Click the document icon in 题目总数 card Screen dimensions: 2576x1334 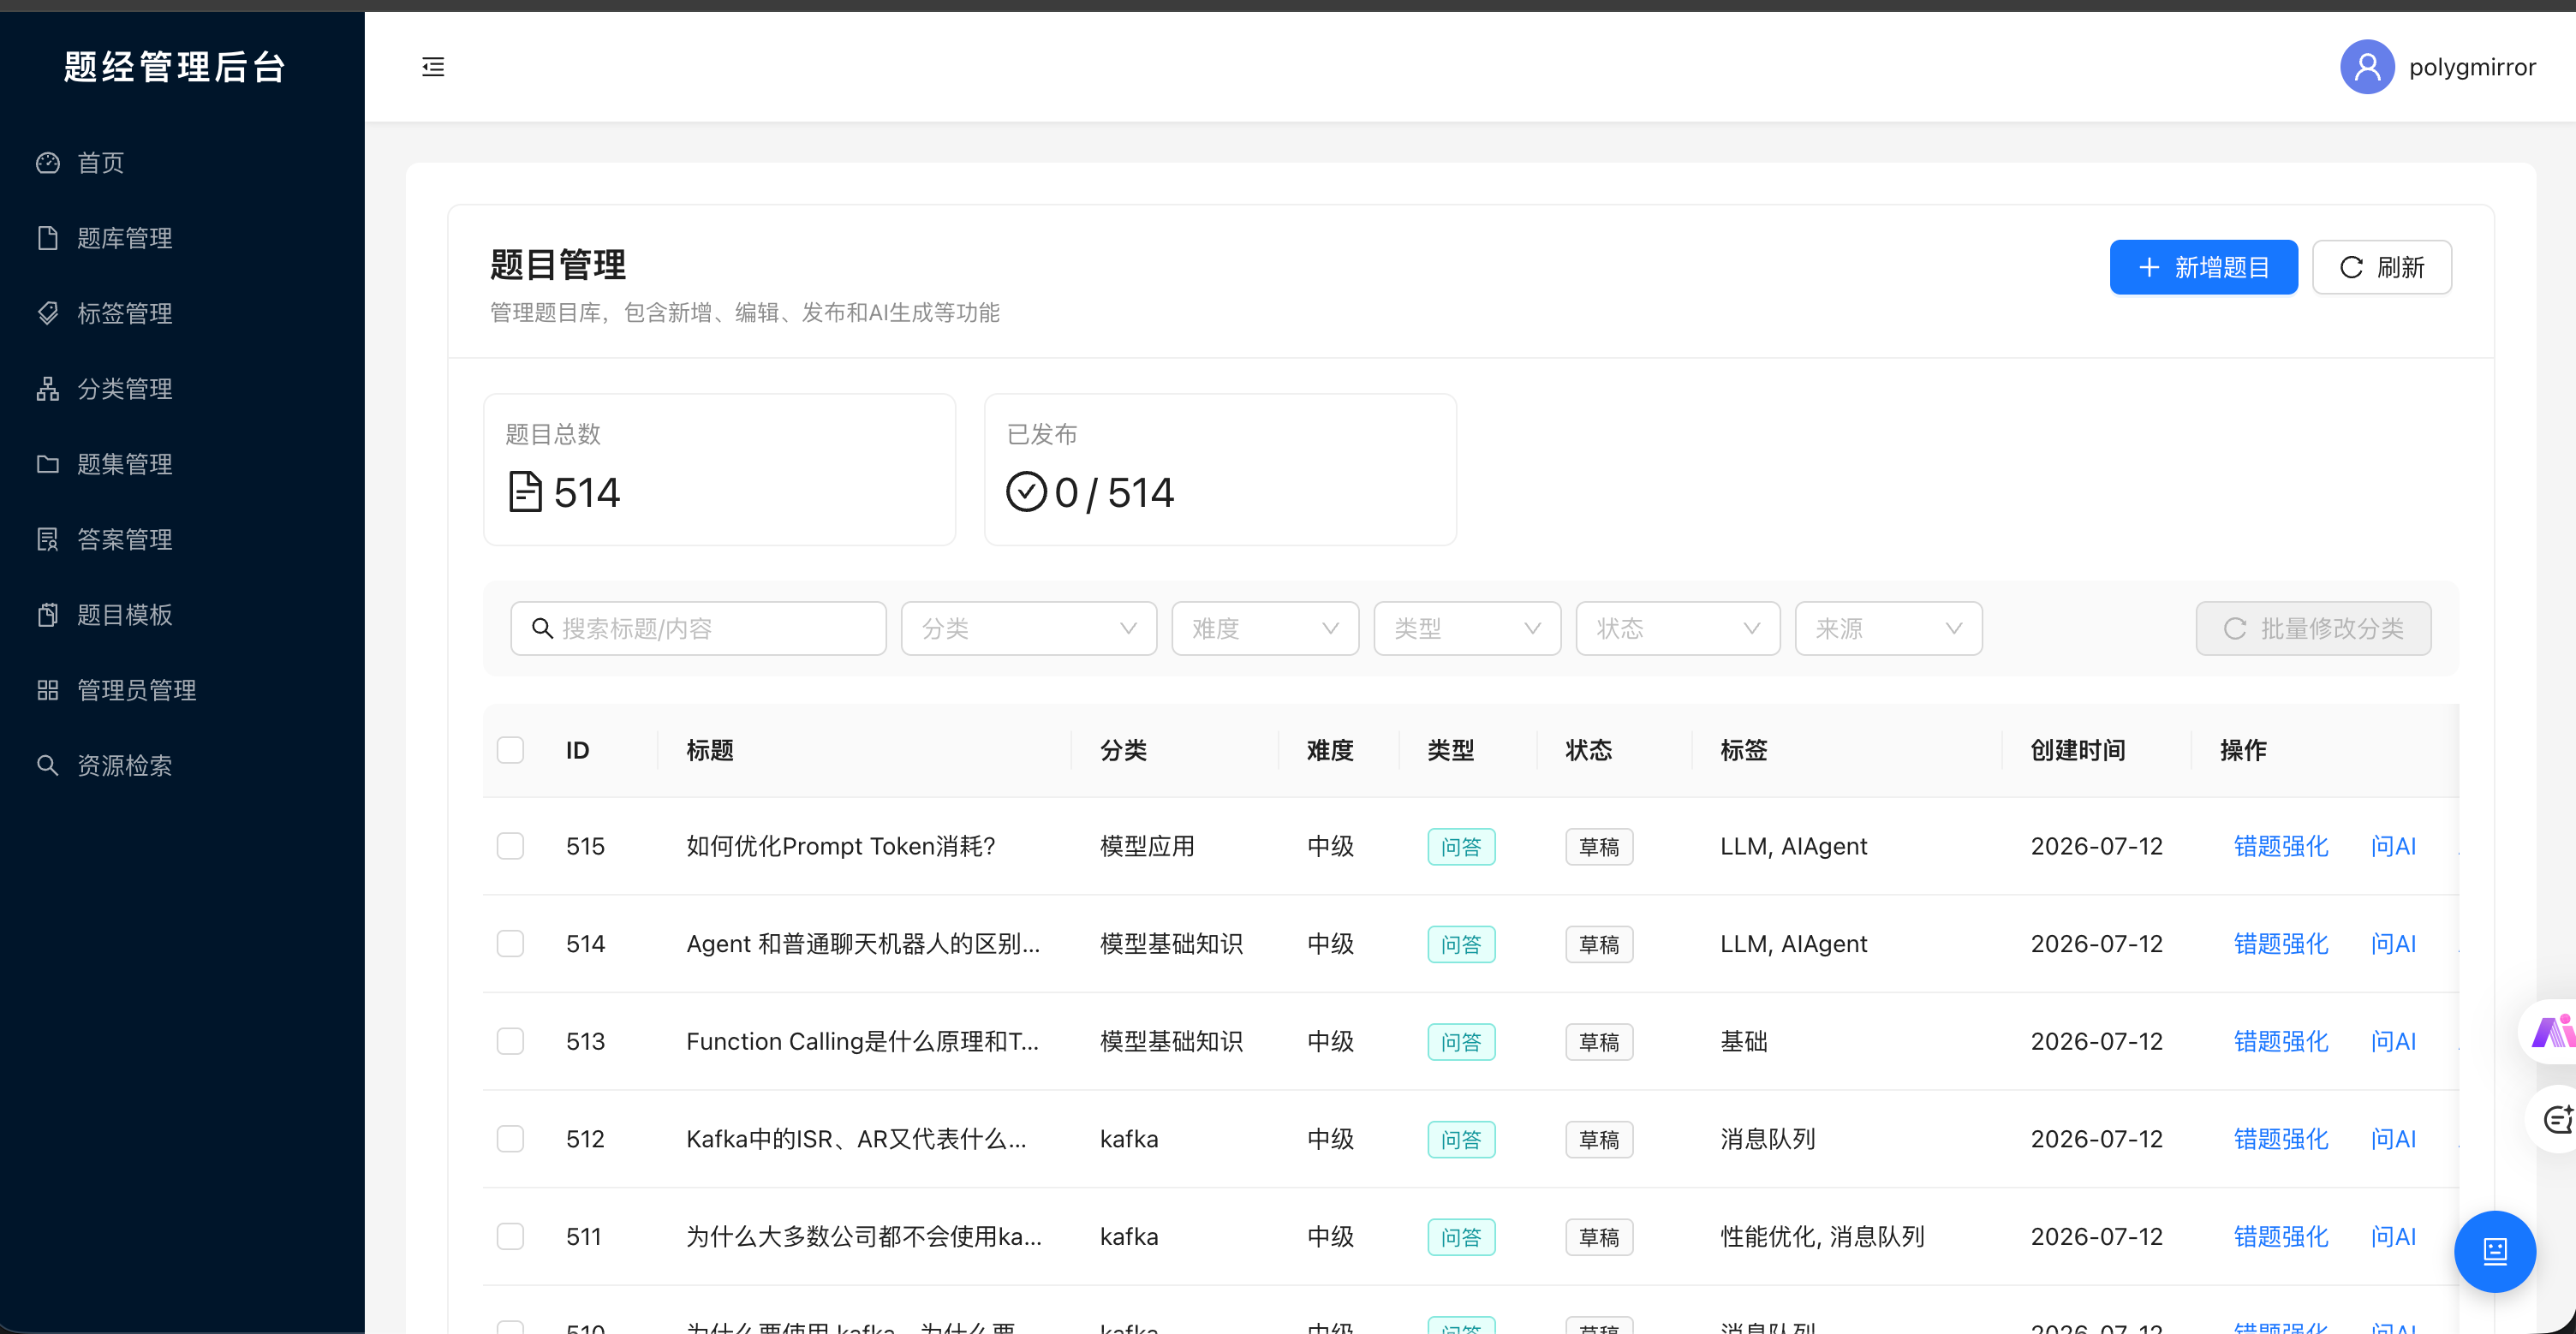tap(525, 492)
